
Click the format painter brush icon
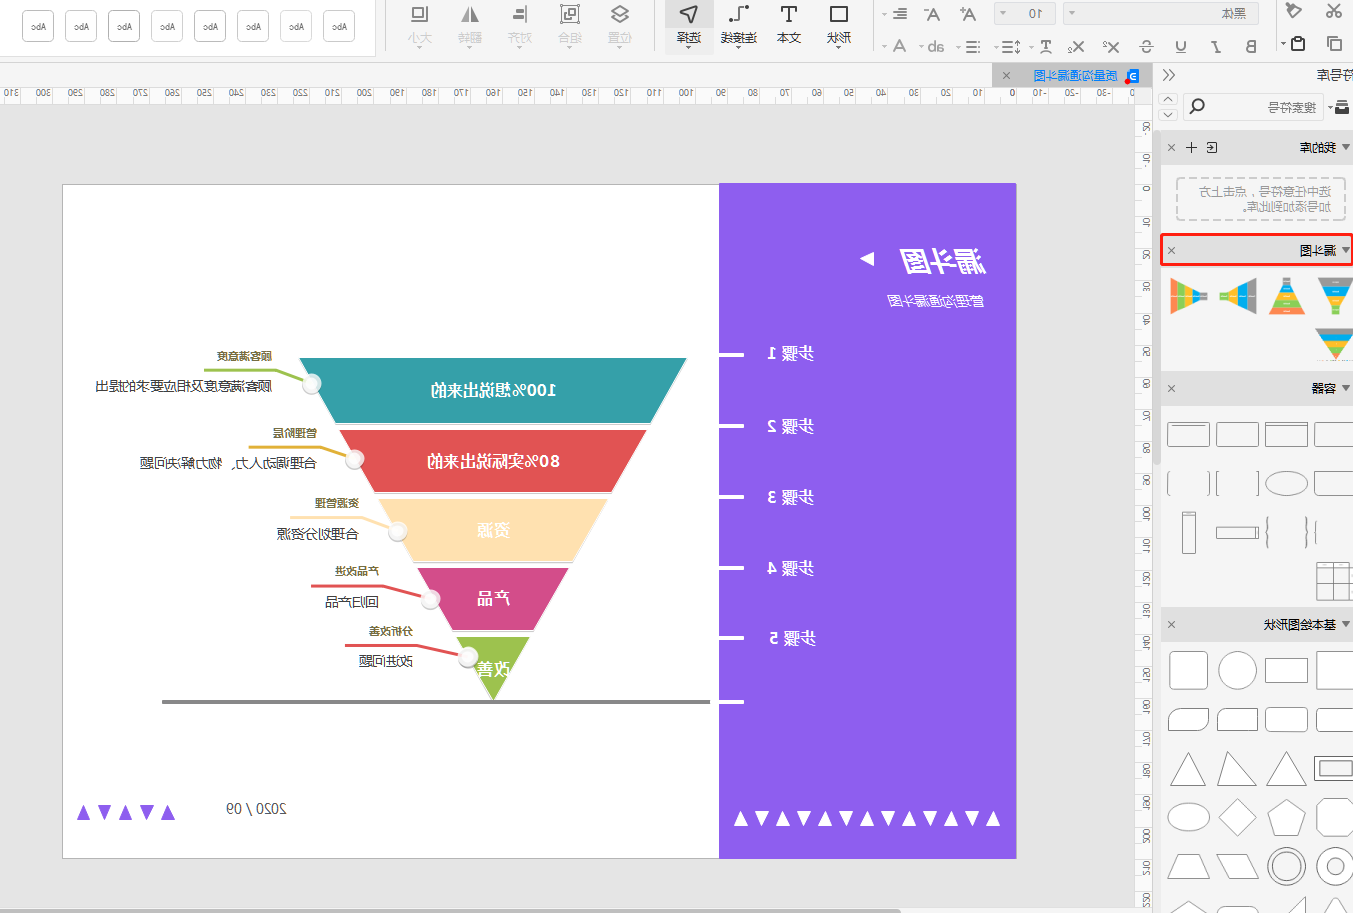(x=1294, y=11)
